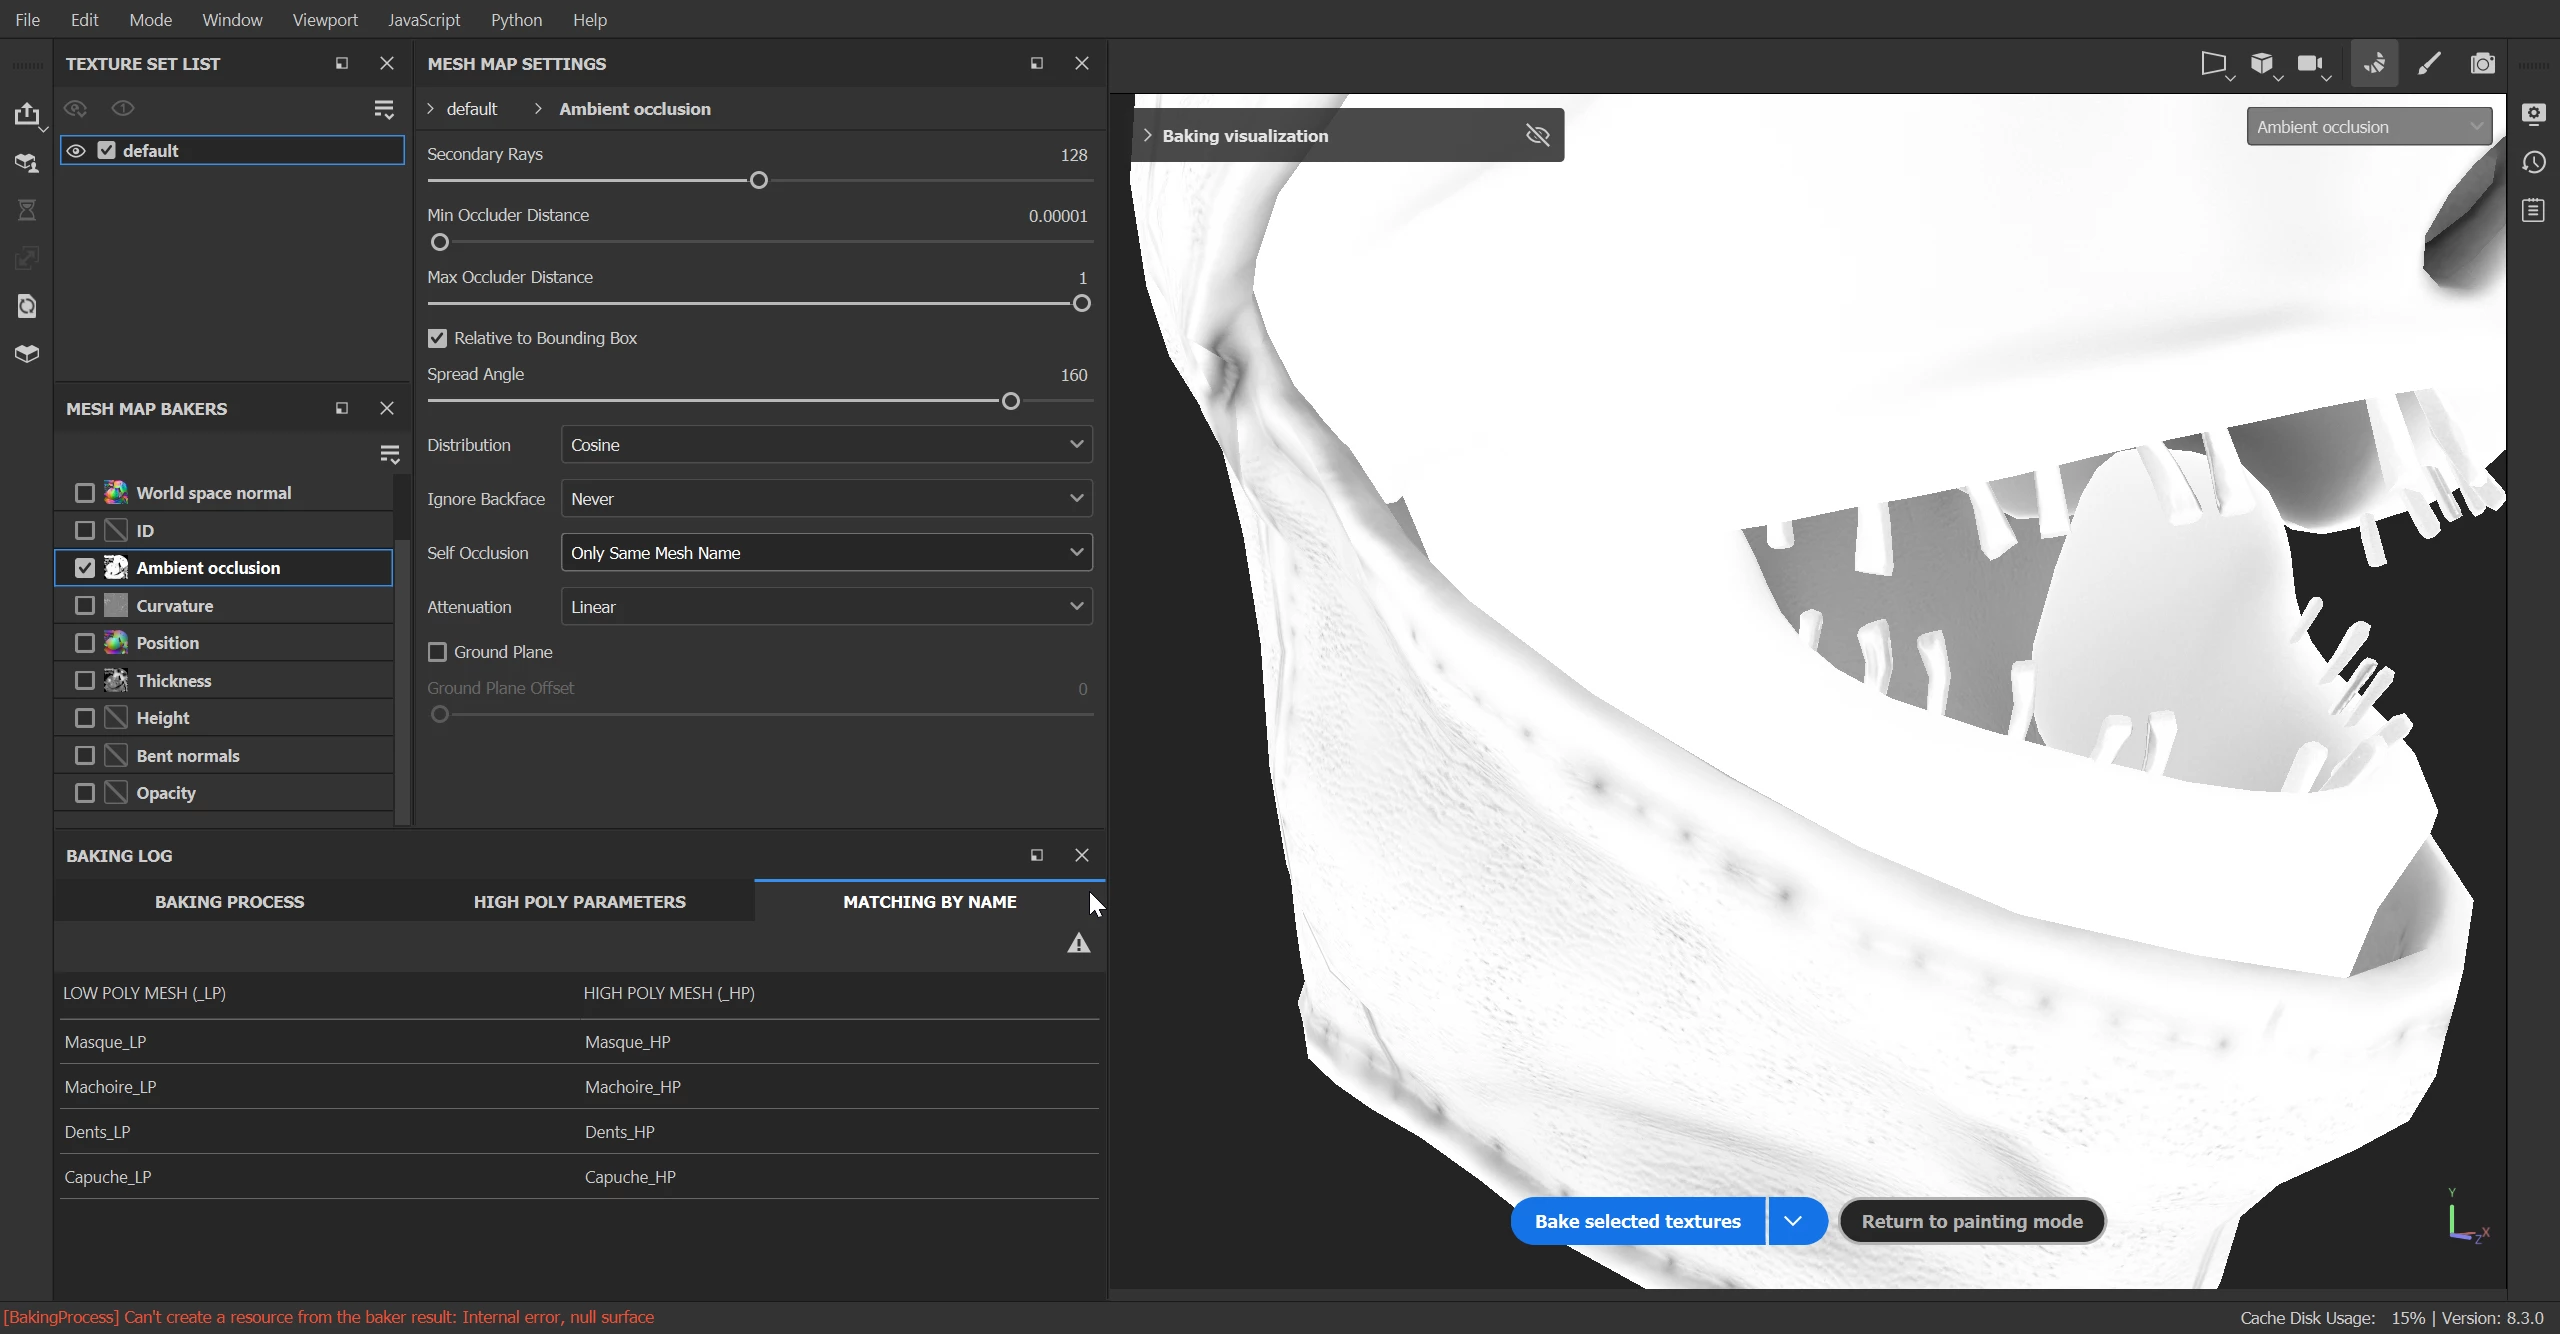
Task: Select the paint brush mode icon
Action: point(2429,64)
